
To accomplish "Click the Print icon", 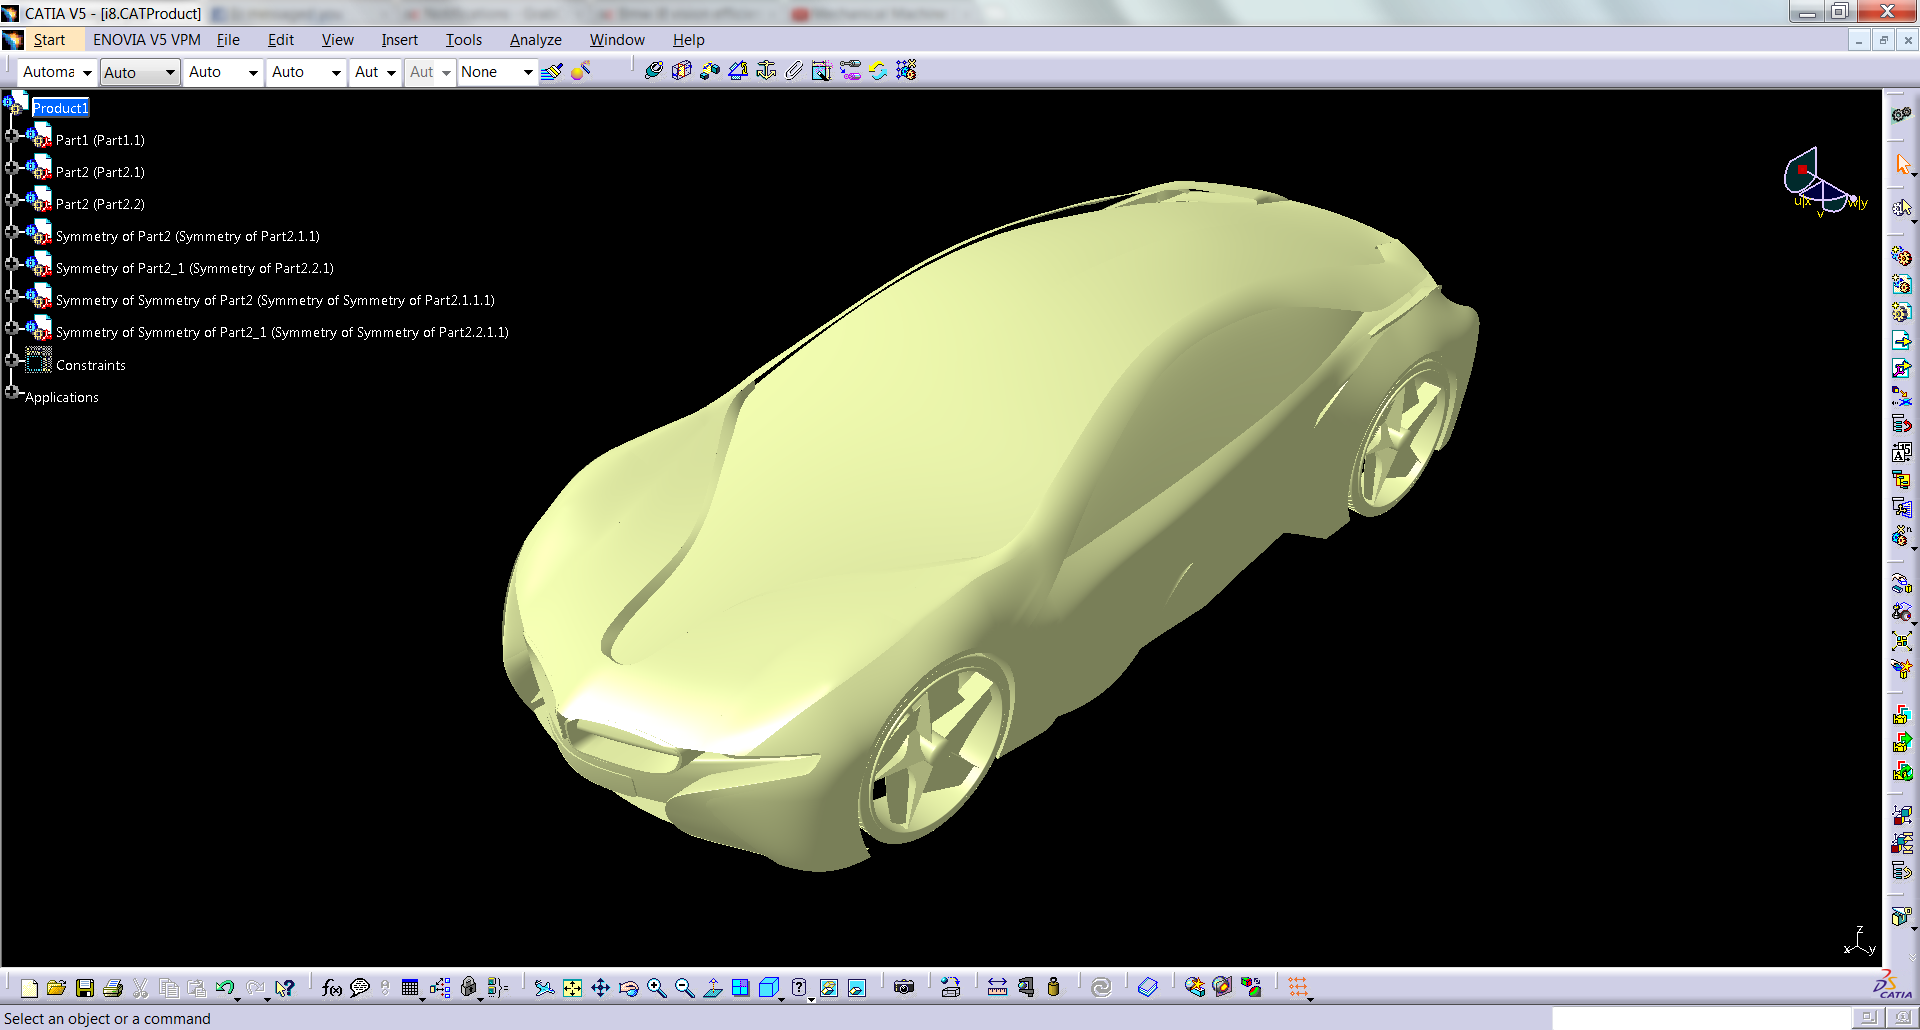I will (x=113, y=988).
